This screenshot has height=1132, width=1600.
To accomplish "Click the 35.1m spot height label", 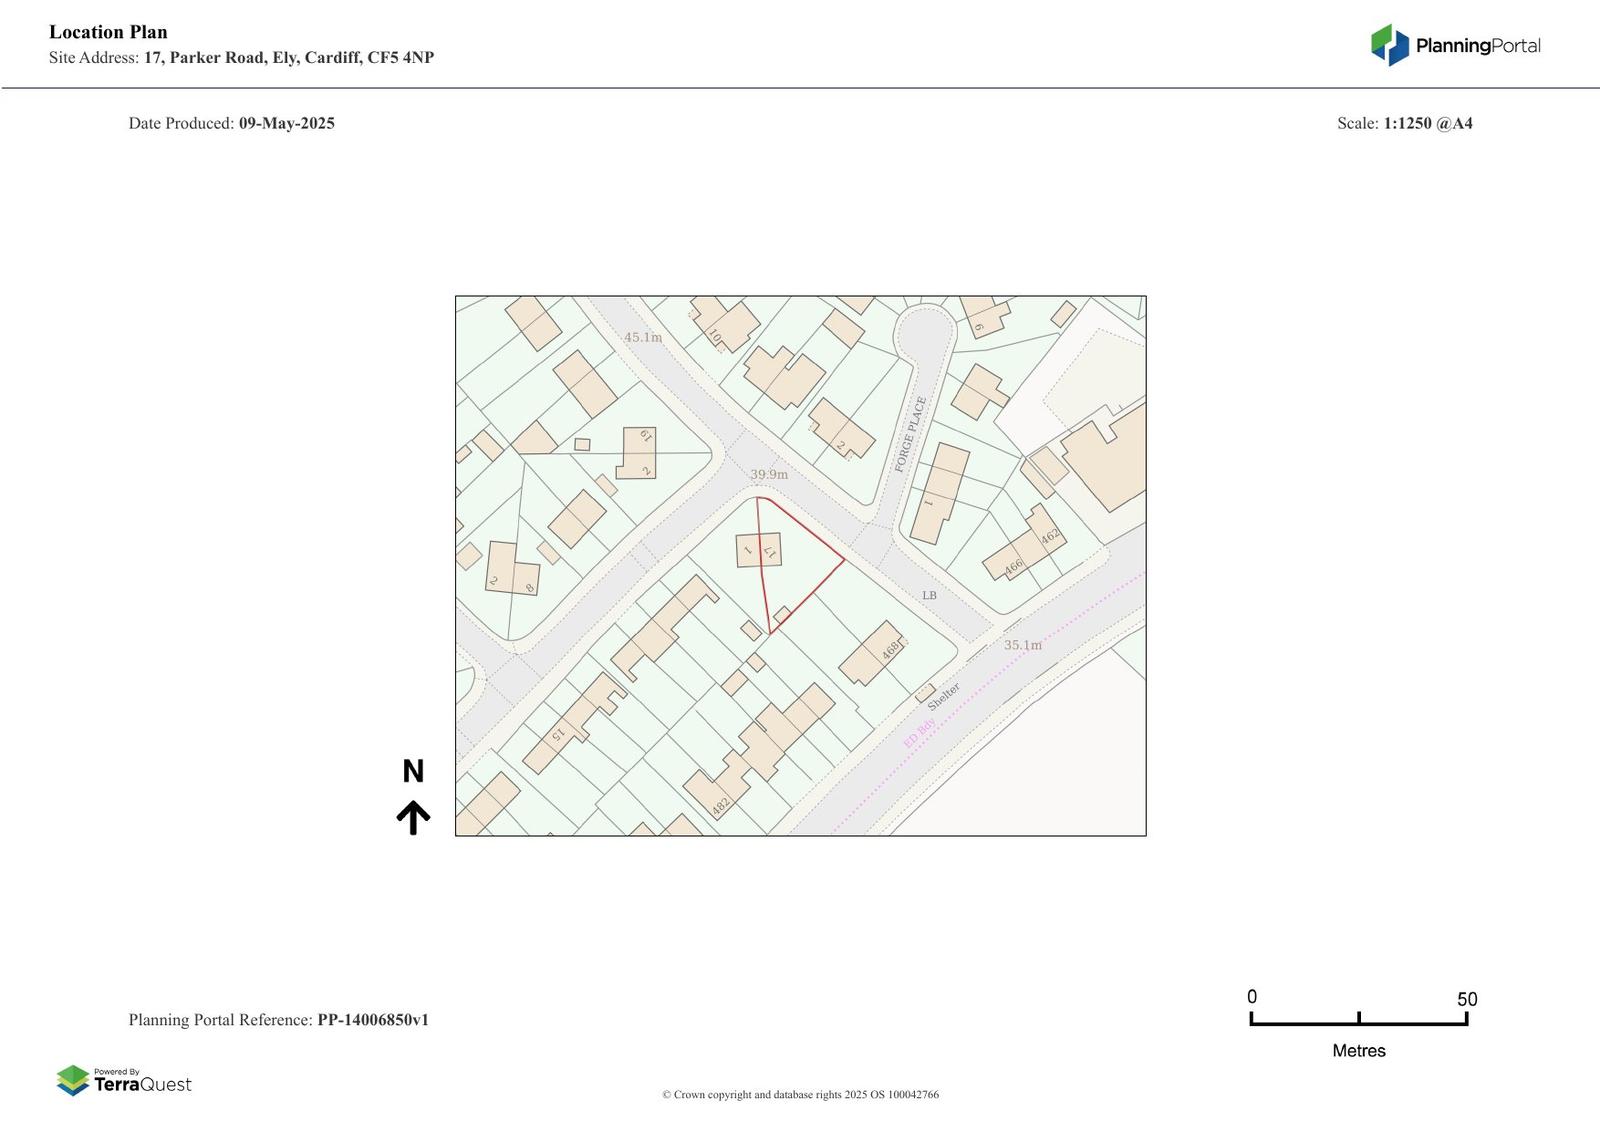I will (1022, 645).
